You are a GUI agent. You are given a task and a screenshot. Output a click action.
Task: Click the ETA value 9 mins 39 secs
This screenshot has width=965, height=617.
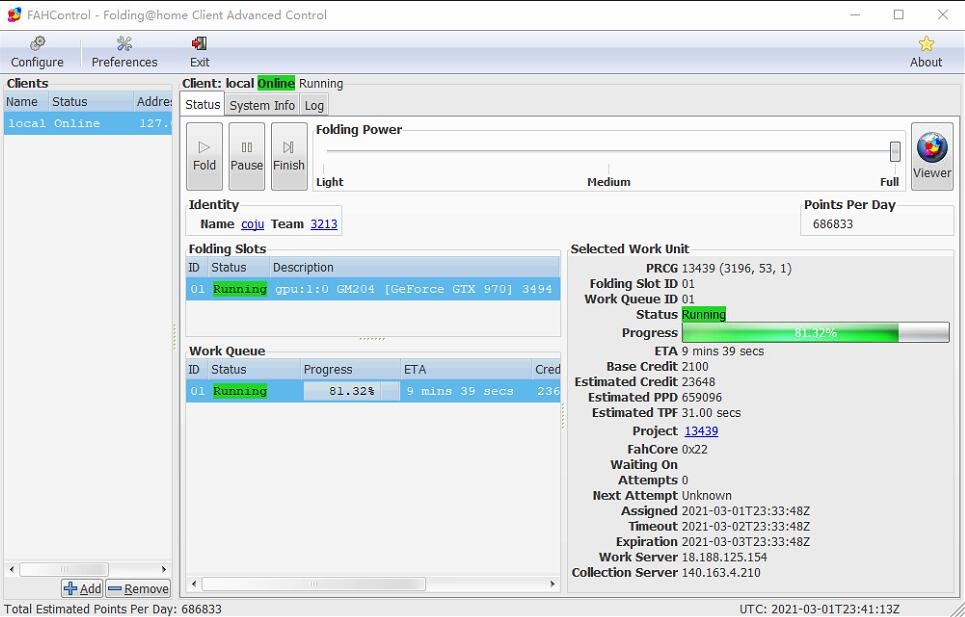723,351
